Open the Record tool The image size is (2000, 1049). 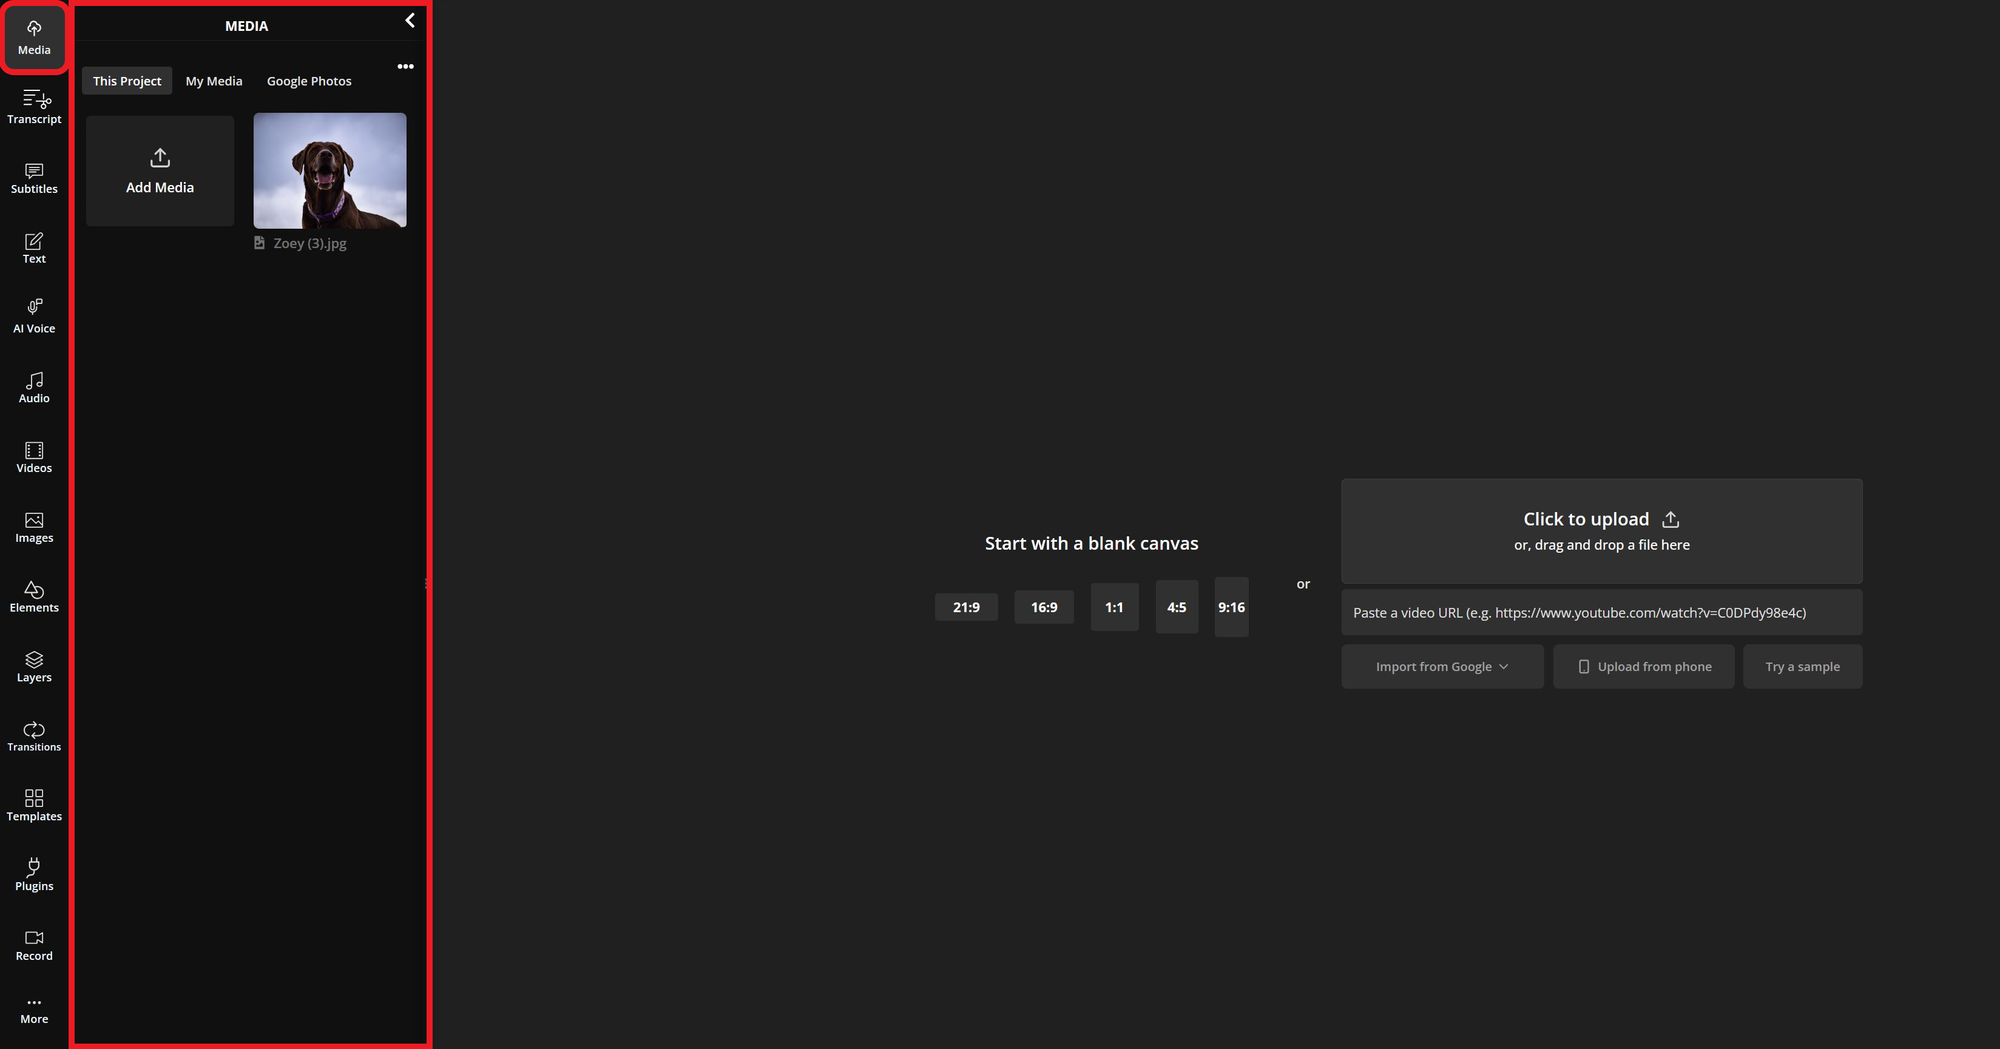point(34,944)
